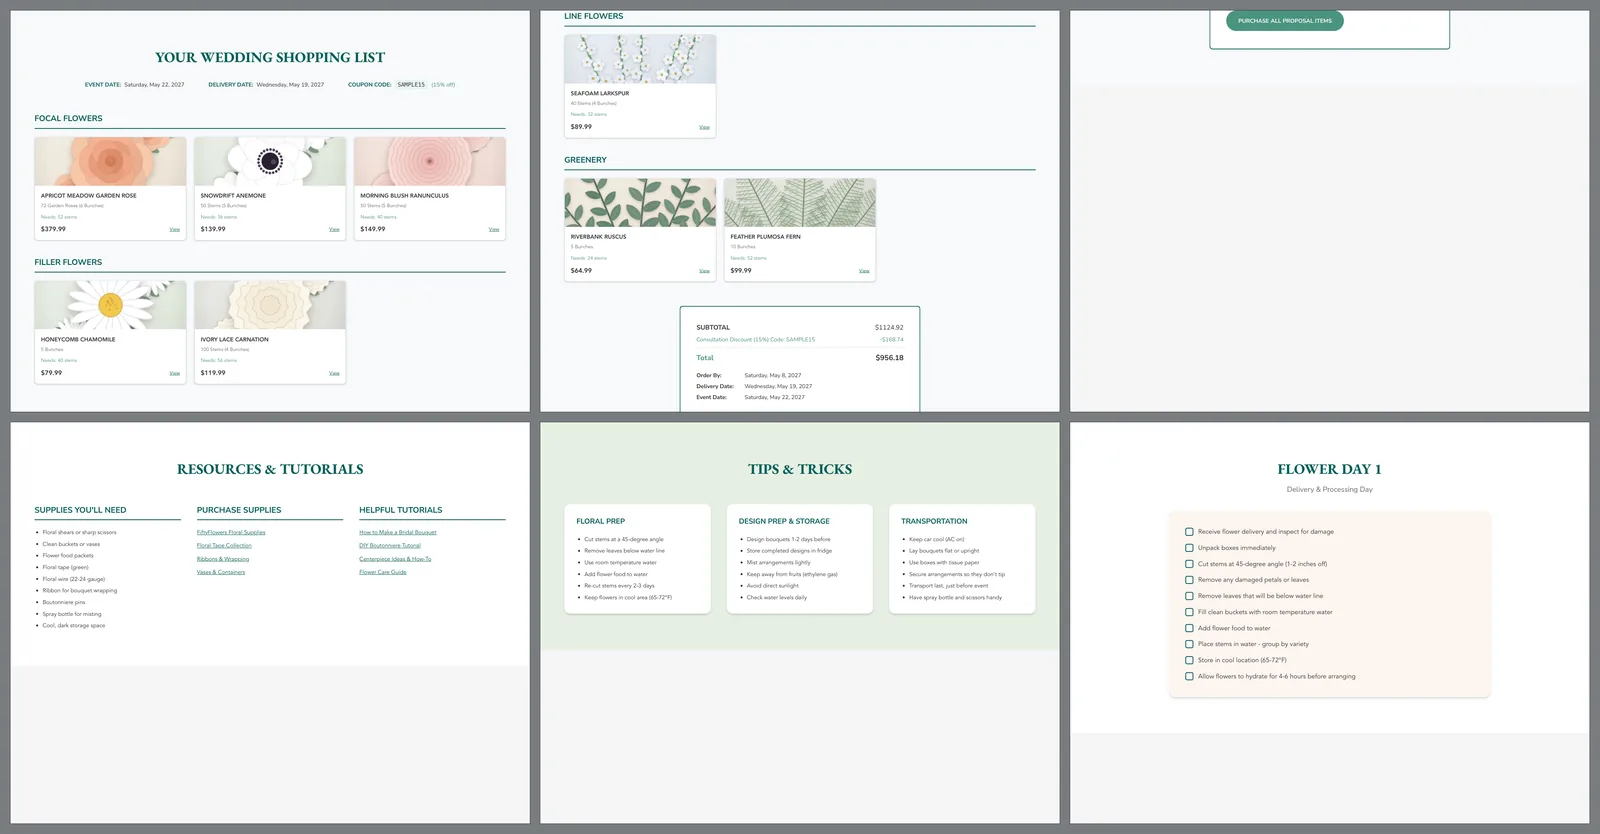The width and height of the screenshot is (1600, 834).
Task: Click 'Keep car cool (AC on)' tip
Action: [936, 539]
